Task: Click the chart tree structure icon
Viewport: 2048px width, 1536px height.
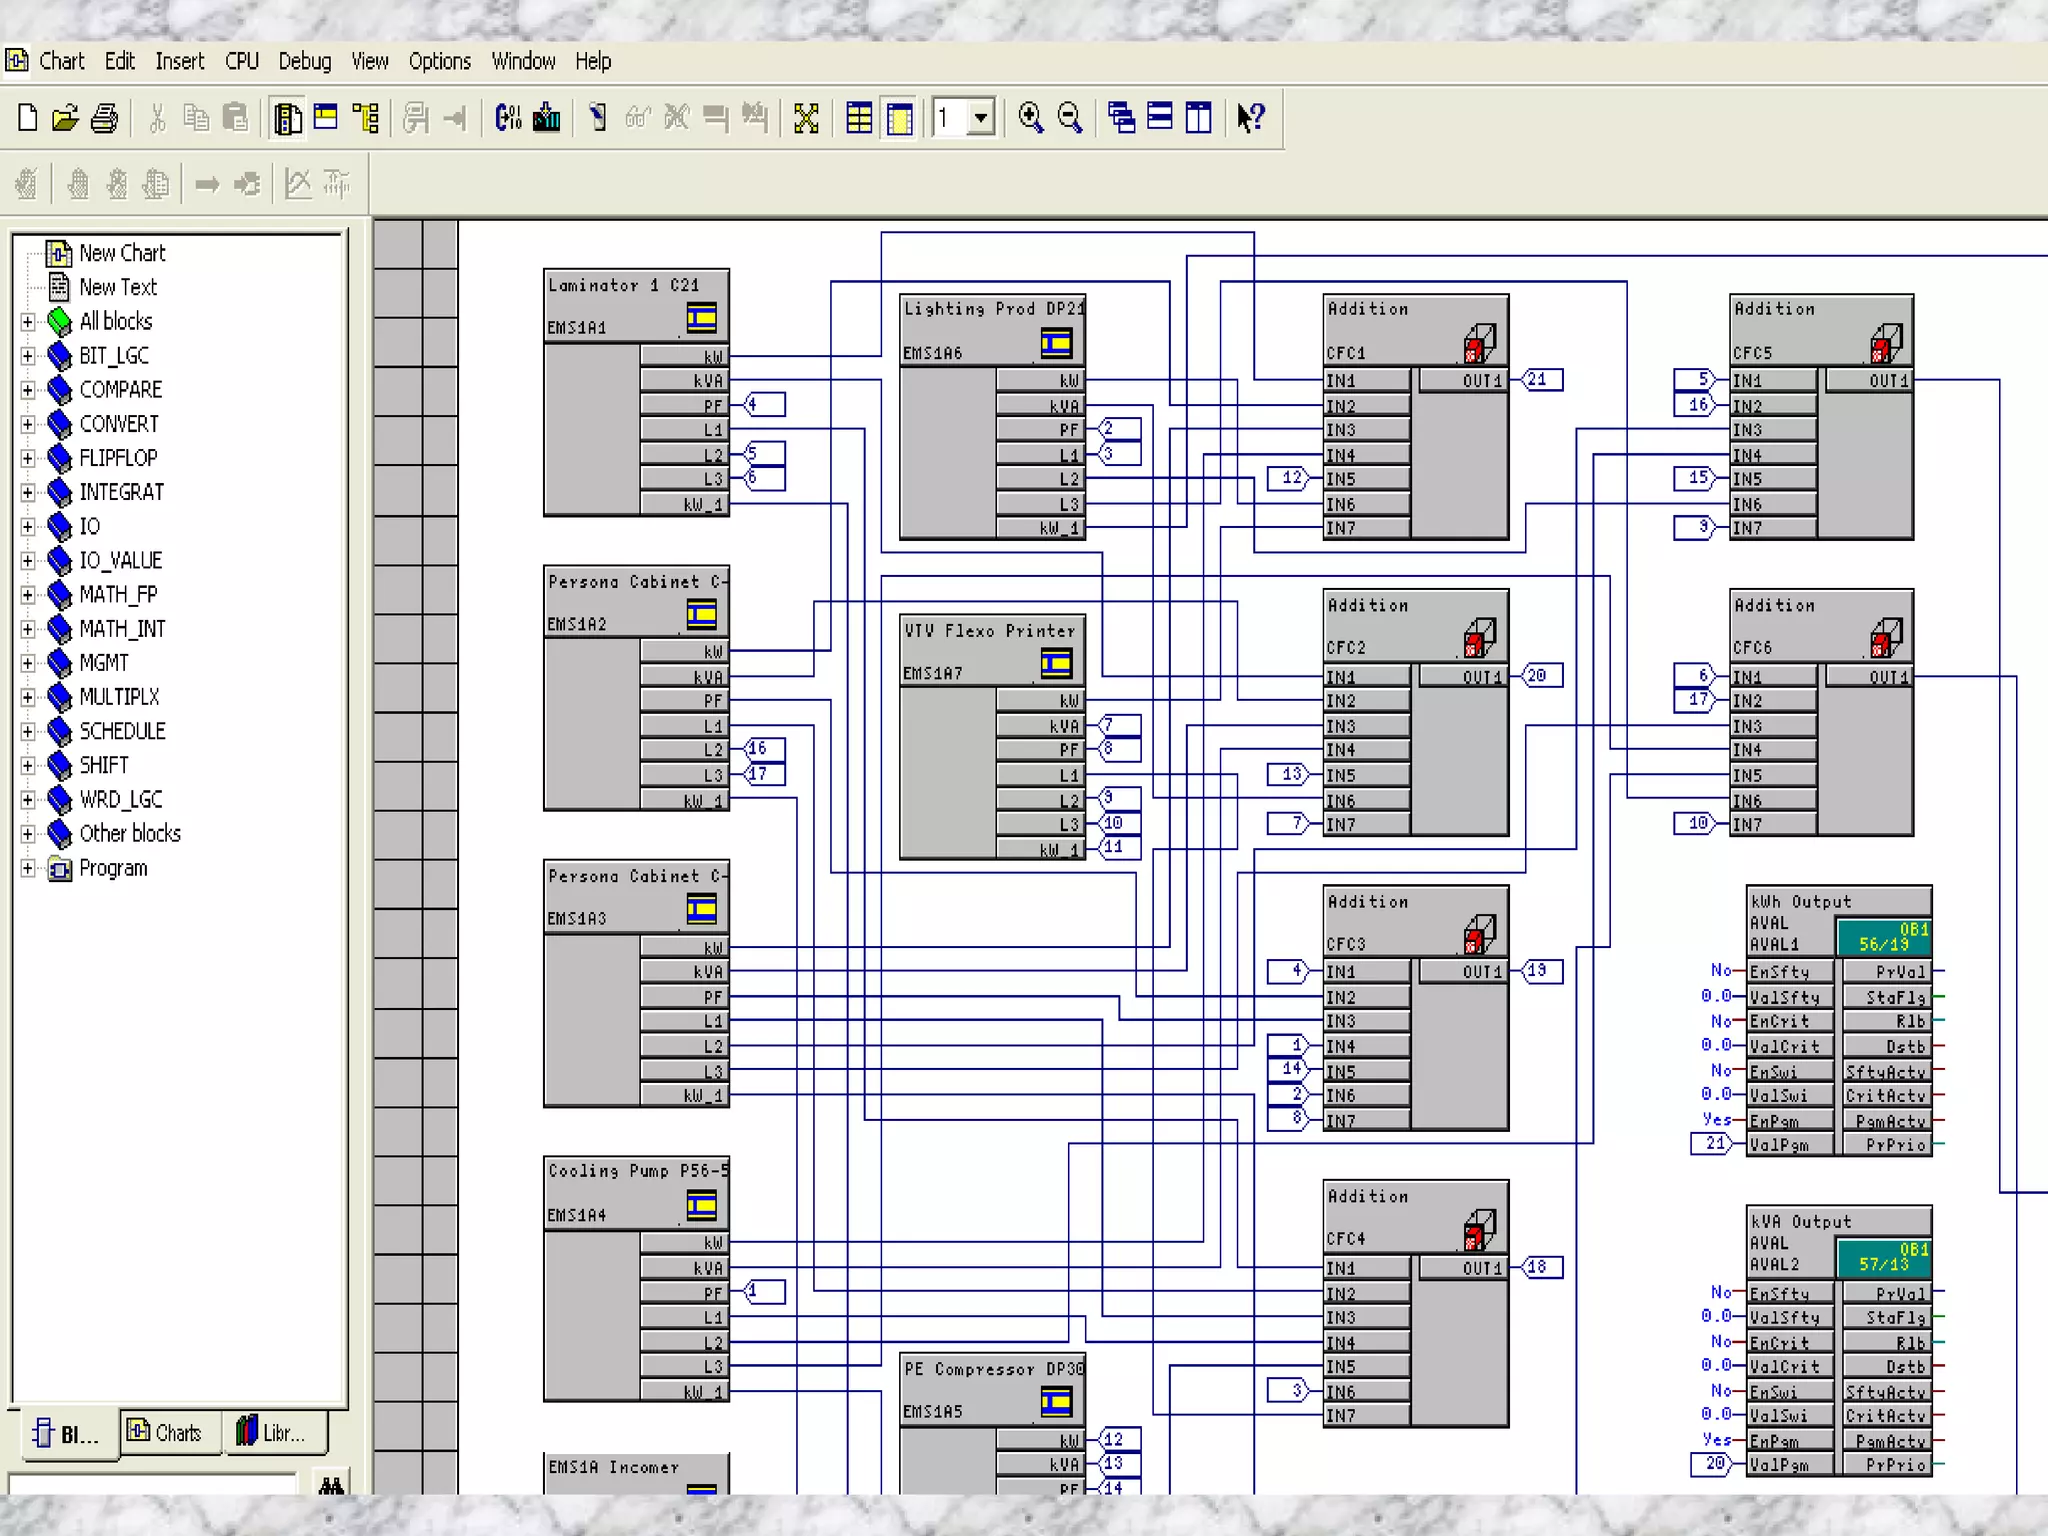Action: 366,118
